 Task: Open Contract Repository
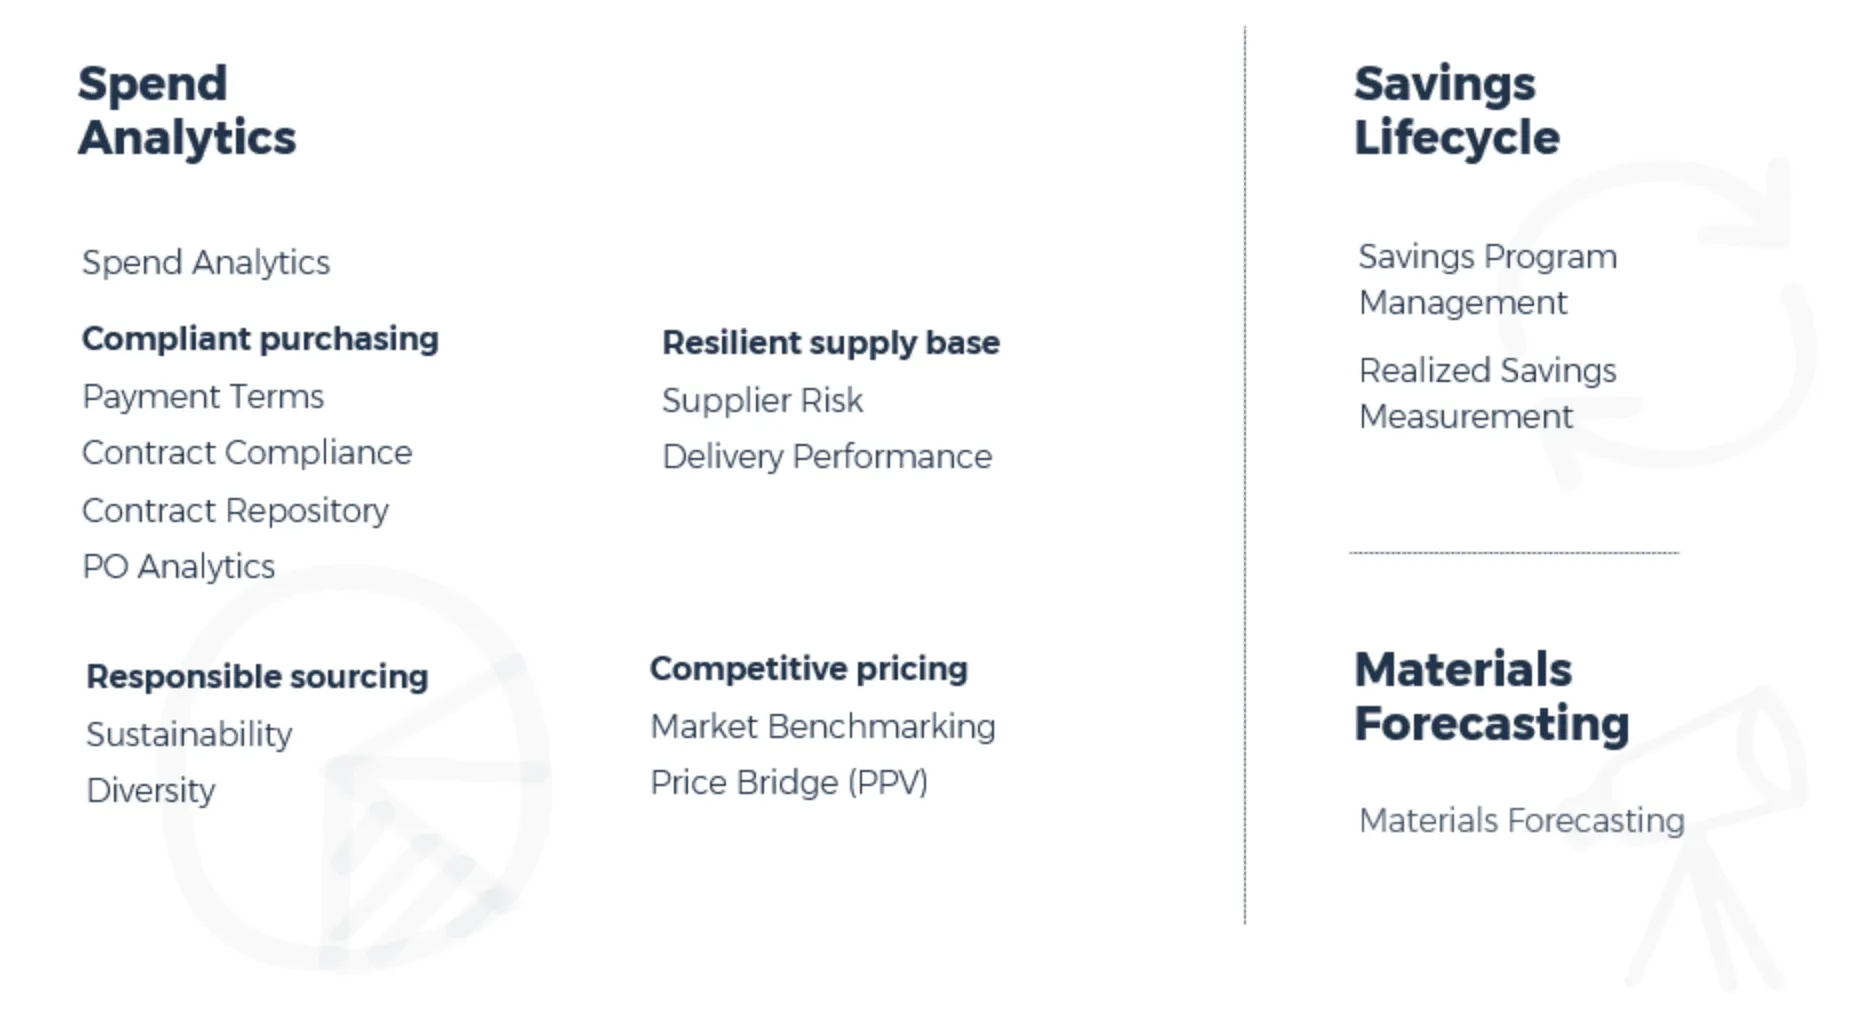pos(235,511)
